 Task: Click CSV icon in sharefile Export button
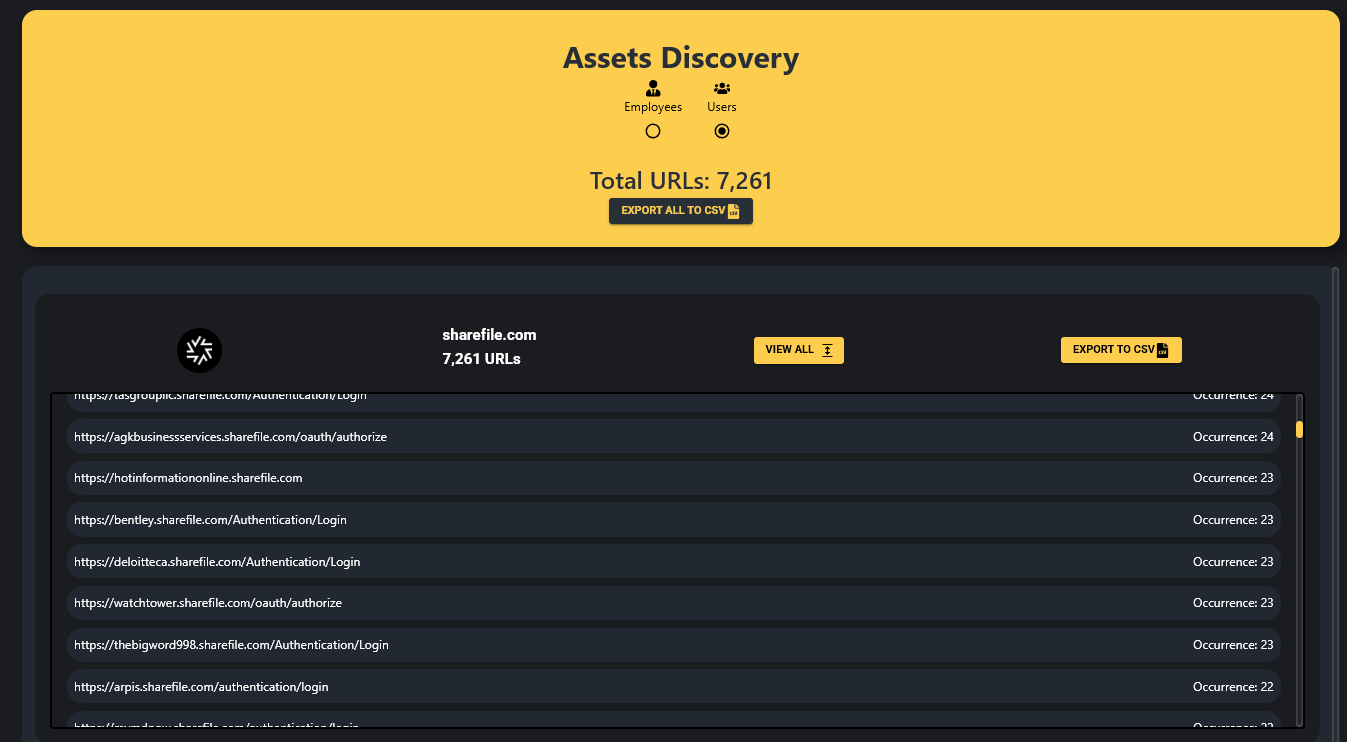pos(1162,350)
